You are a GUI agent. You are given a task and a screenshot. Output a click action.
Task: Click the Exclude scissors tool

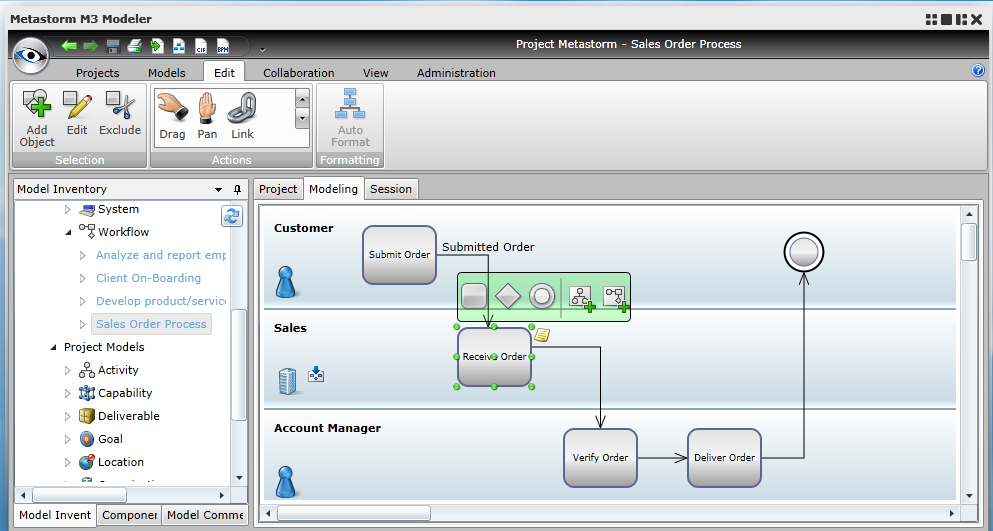coord(120,113)
